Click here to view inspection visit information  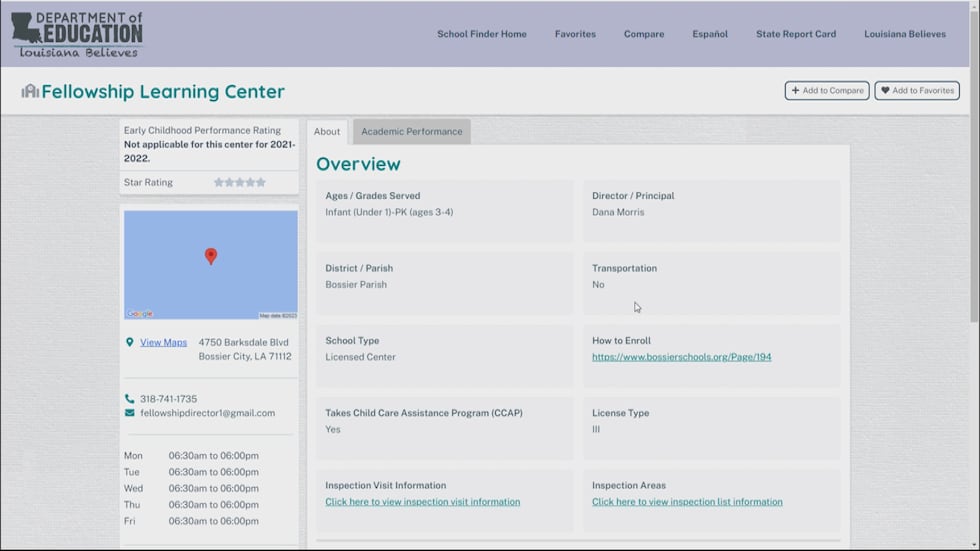click(x=422, y=502)
